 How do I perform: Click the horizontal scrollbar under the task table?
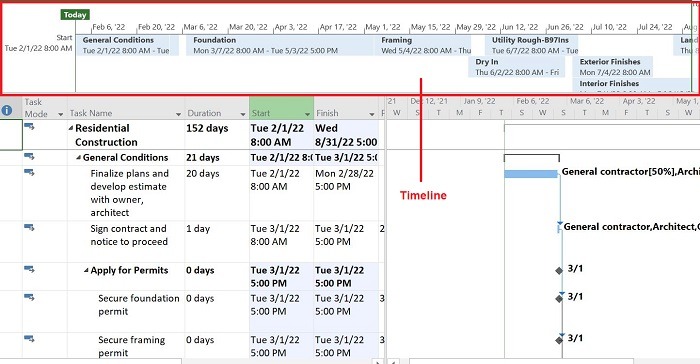click(x=91, y=361)
